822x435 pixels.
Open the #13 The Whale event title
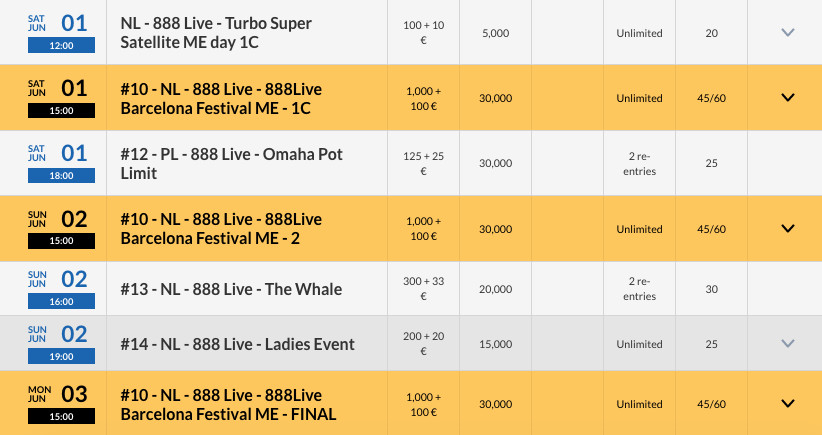[x=231, y=289]
